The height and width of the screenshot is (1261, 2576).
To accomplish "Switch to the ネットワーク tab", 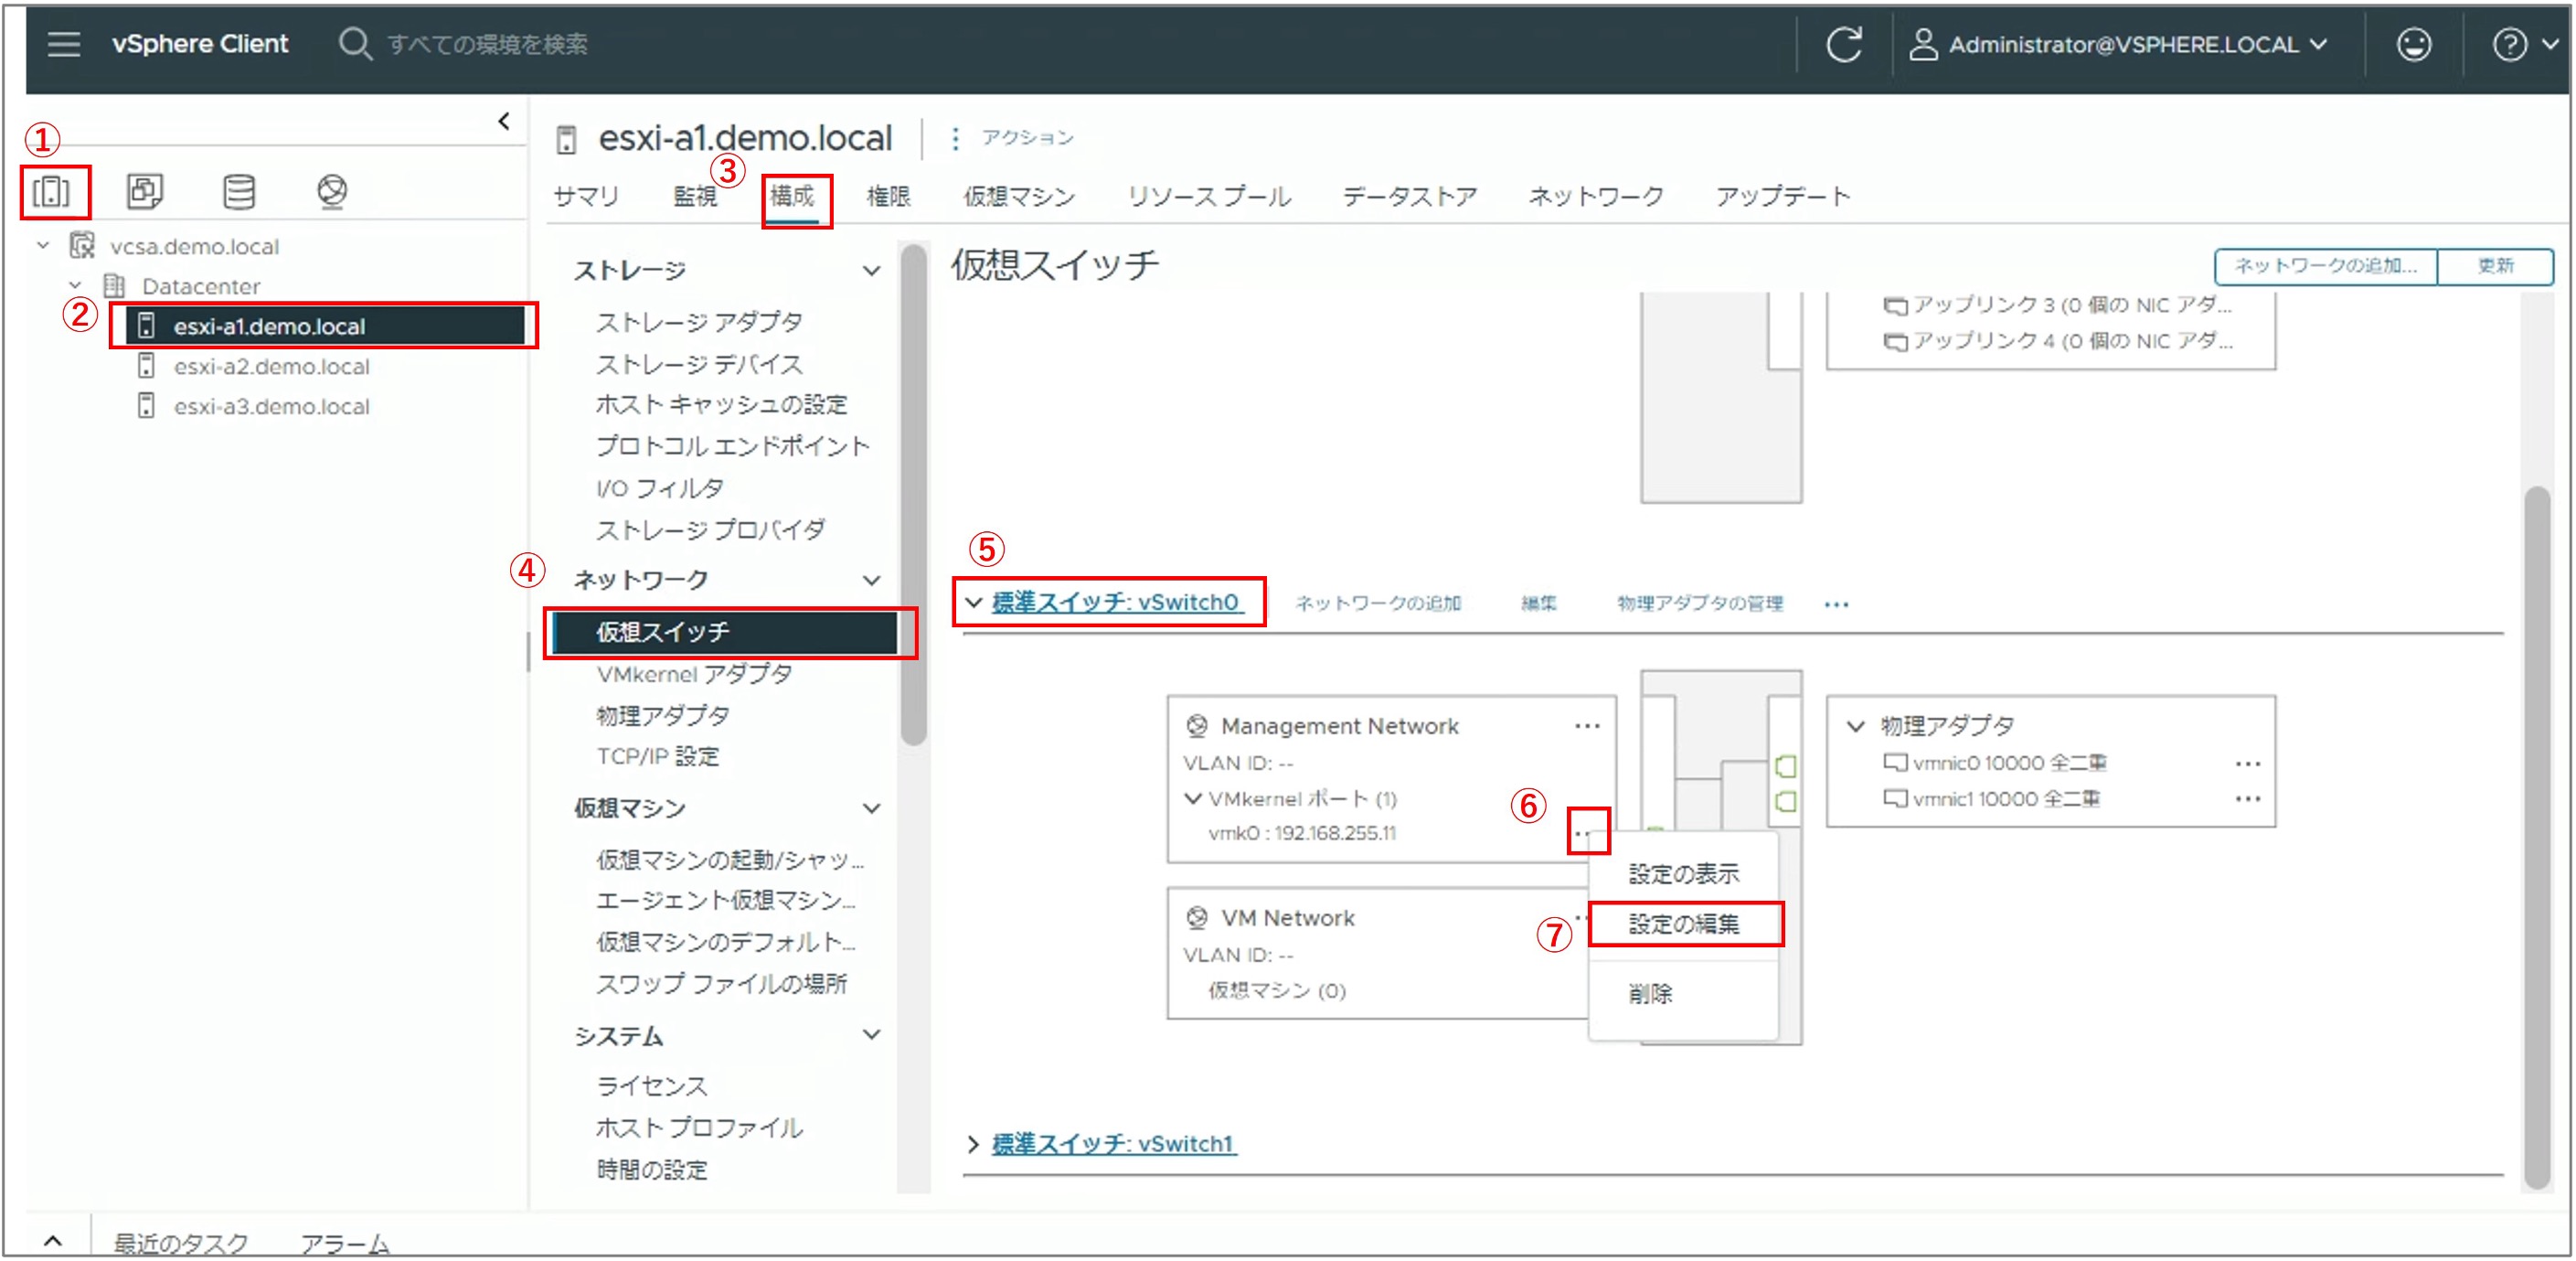I will [1596, 196].
